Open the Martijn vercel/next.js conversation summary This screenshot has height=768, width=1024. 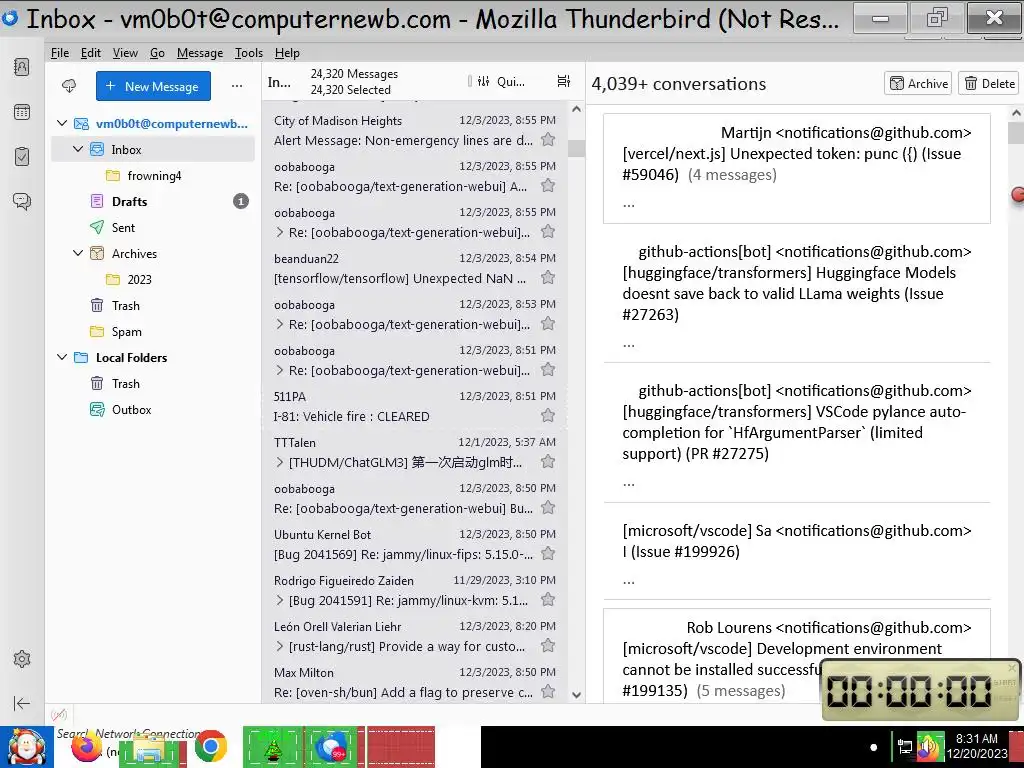coord(797,168)
